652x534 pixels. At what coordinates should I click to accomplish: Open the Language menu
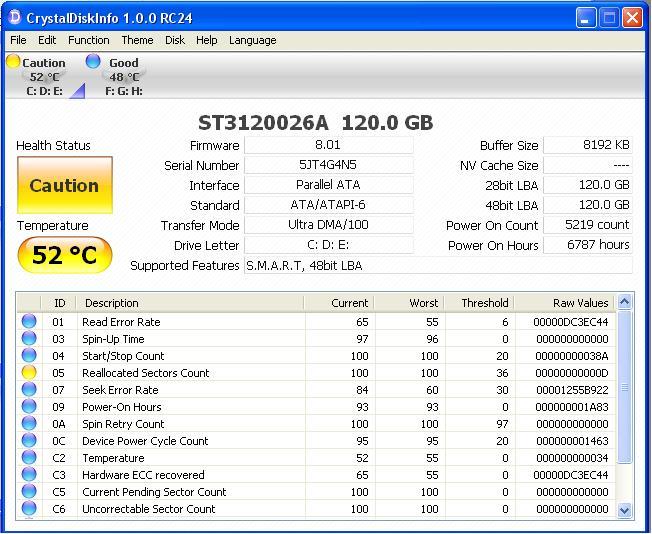pyautogui.click(x=252, y=40)
